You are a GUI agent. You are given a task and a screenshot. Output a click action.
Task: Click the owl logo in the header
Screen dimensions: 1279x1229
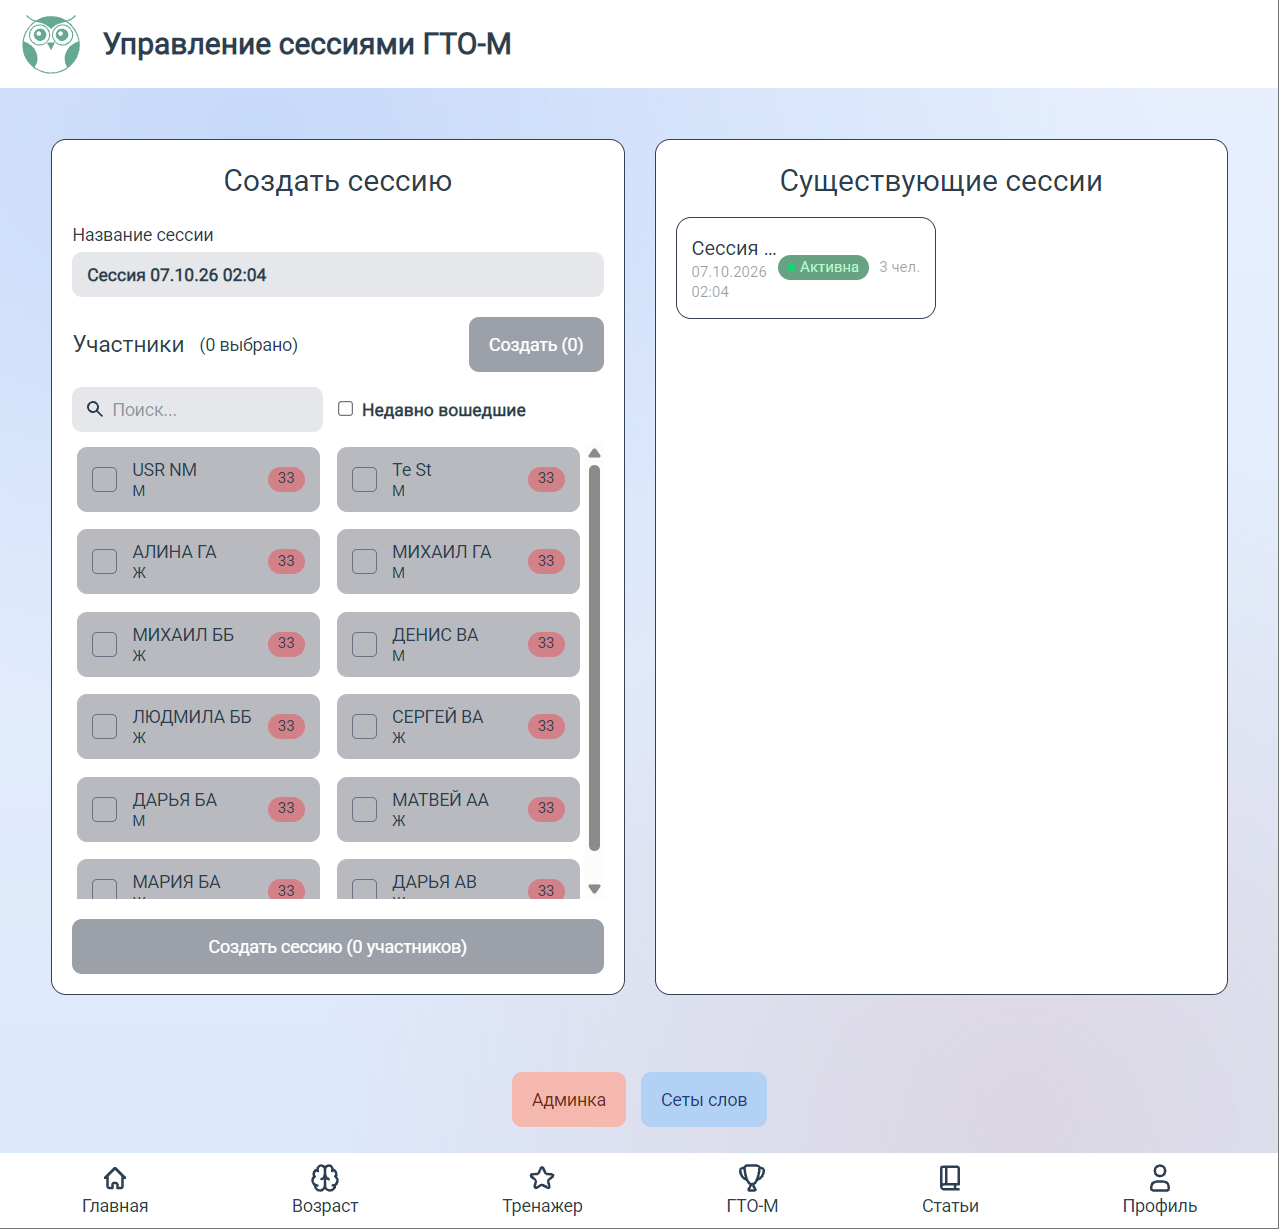51,44
